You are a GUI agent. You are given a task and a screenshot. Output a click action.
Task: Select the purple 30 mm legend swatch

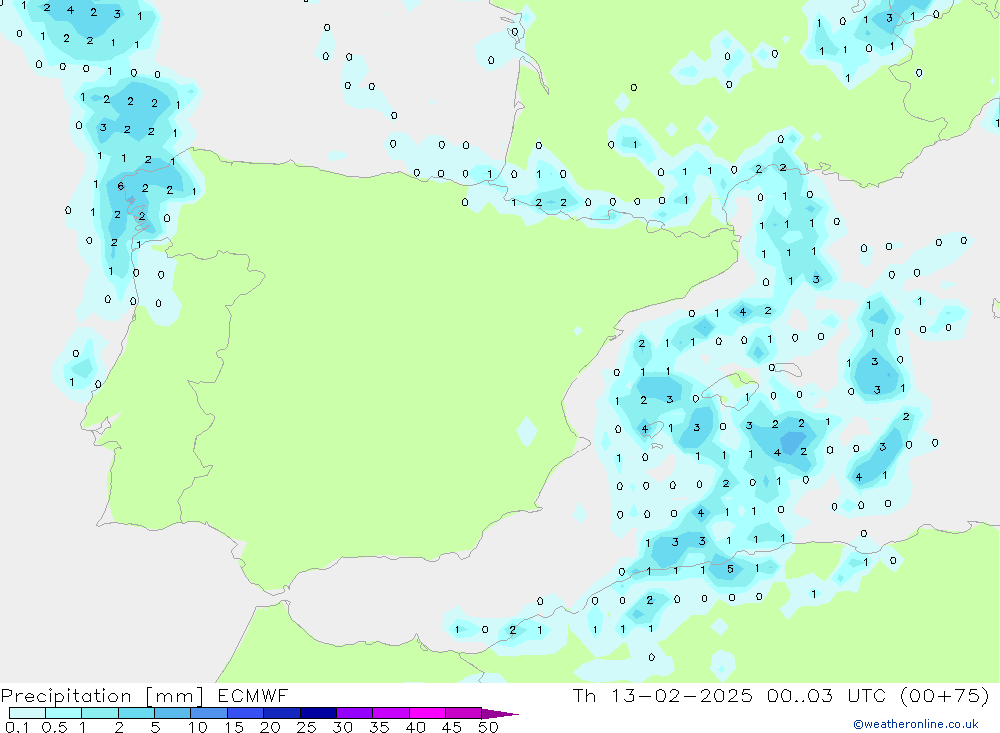pos(354,713)
